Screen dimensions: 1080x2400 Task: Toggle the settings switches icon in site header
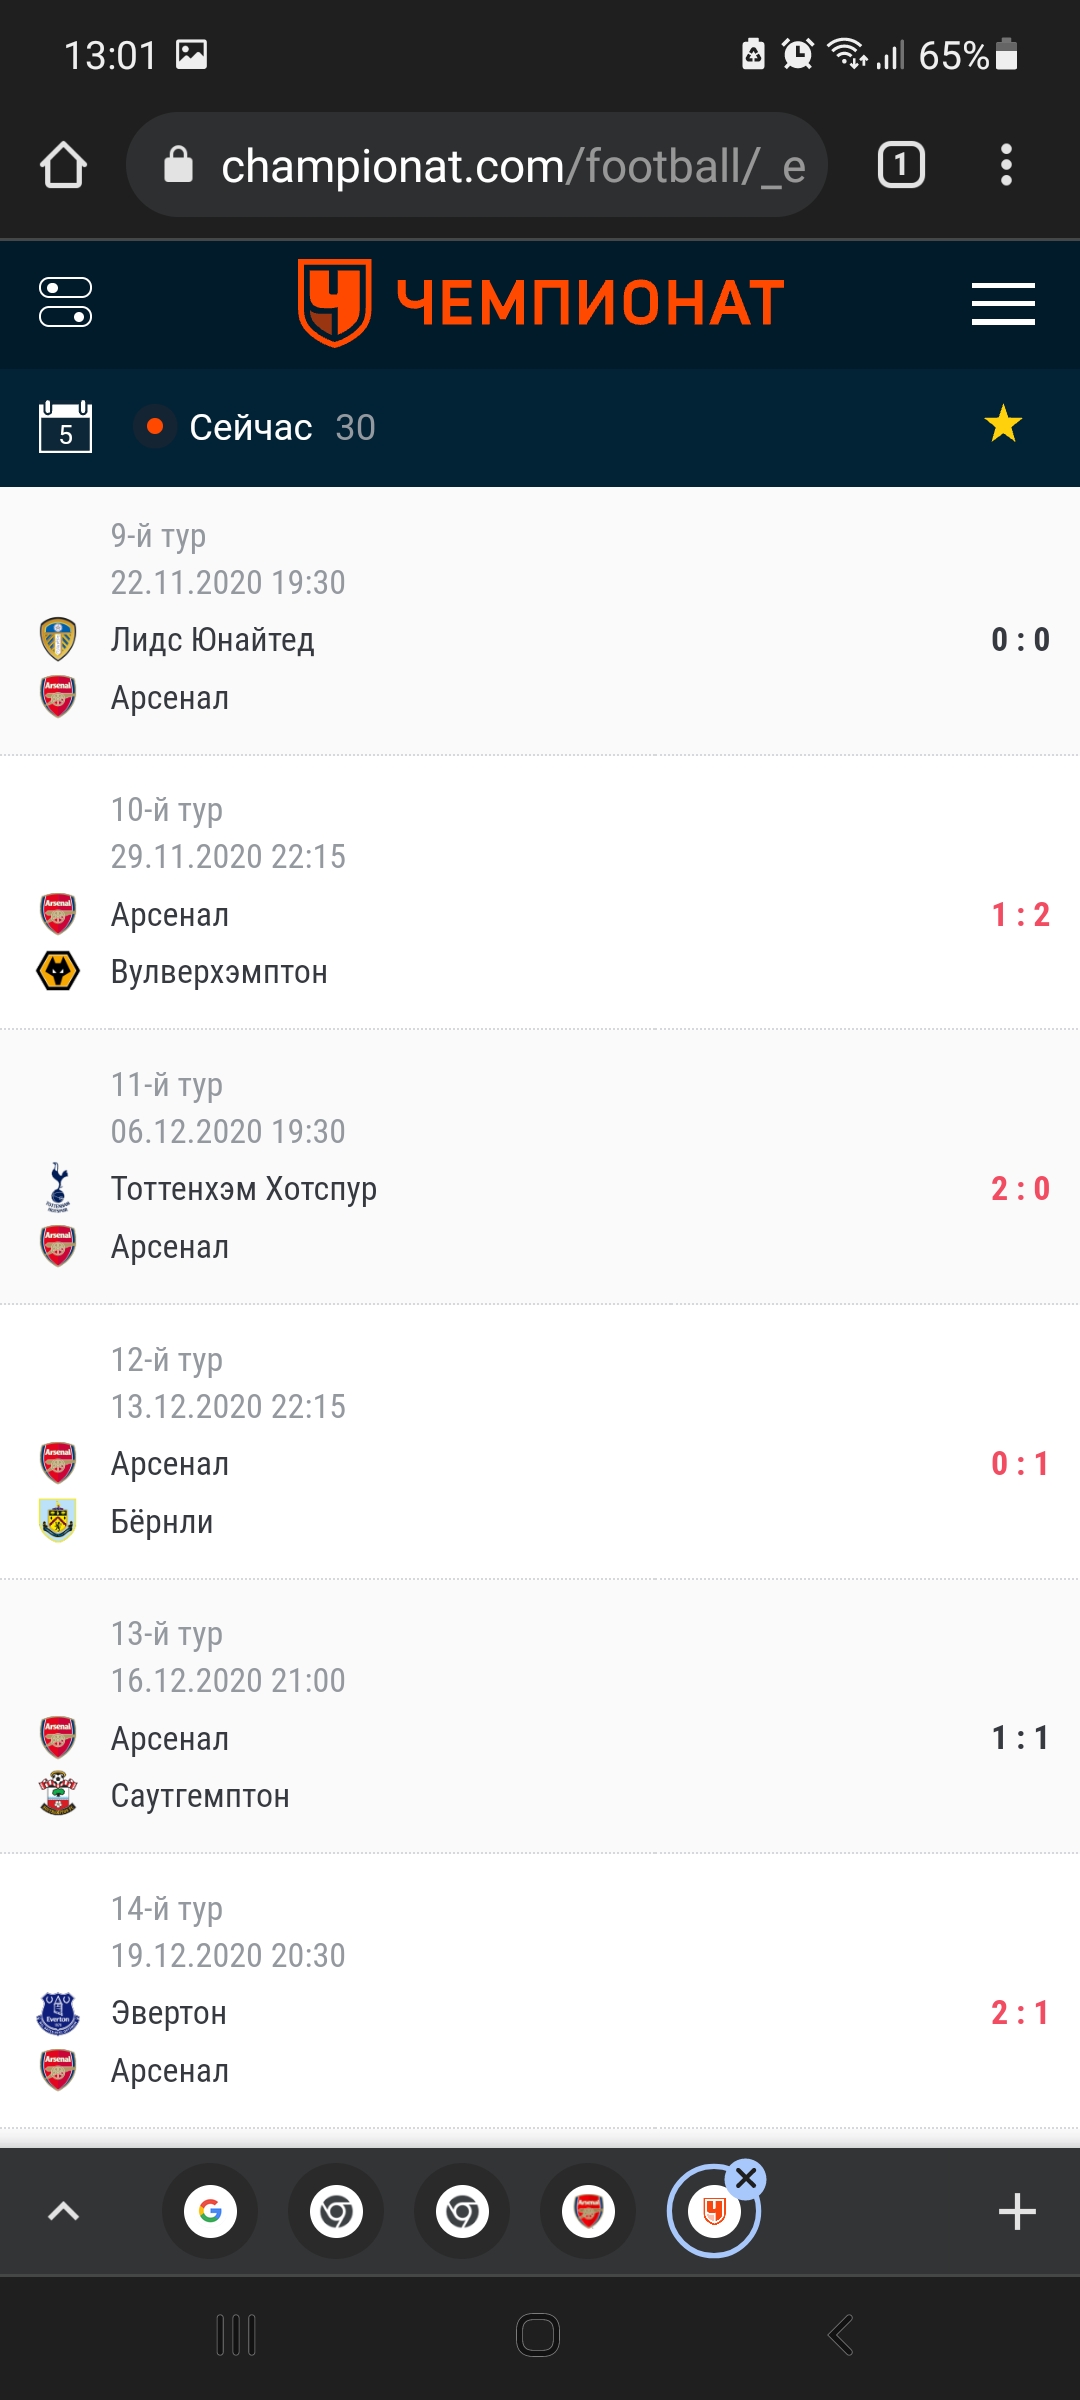(x=65, y=302)
